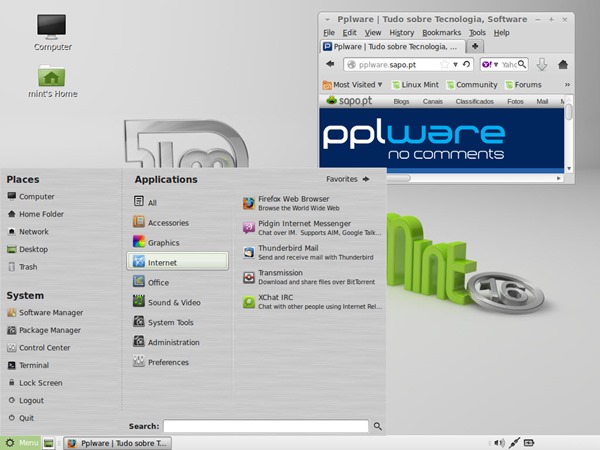600x450 pixels.
Task: Open Computer under Places
Action: pos(31,196)
